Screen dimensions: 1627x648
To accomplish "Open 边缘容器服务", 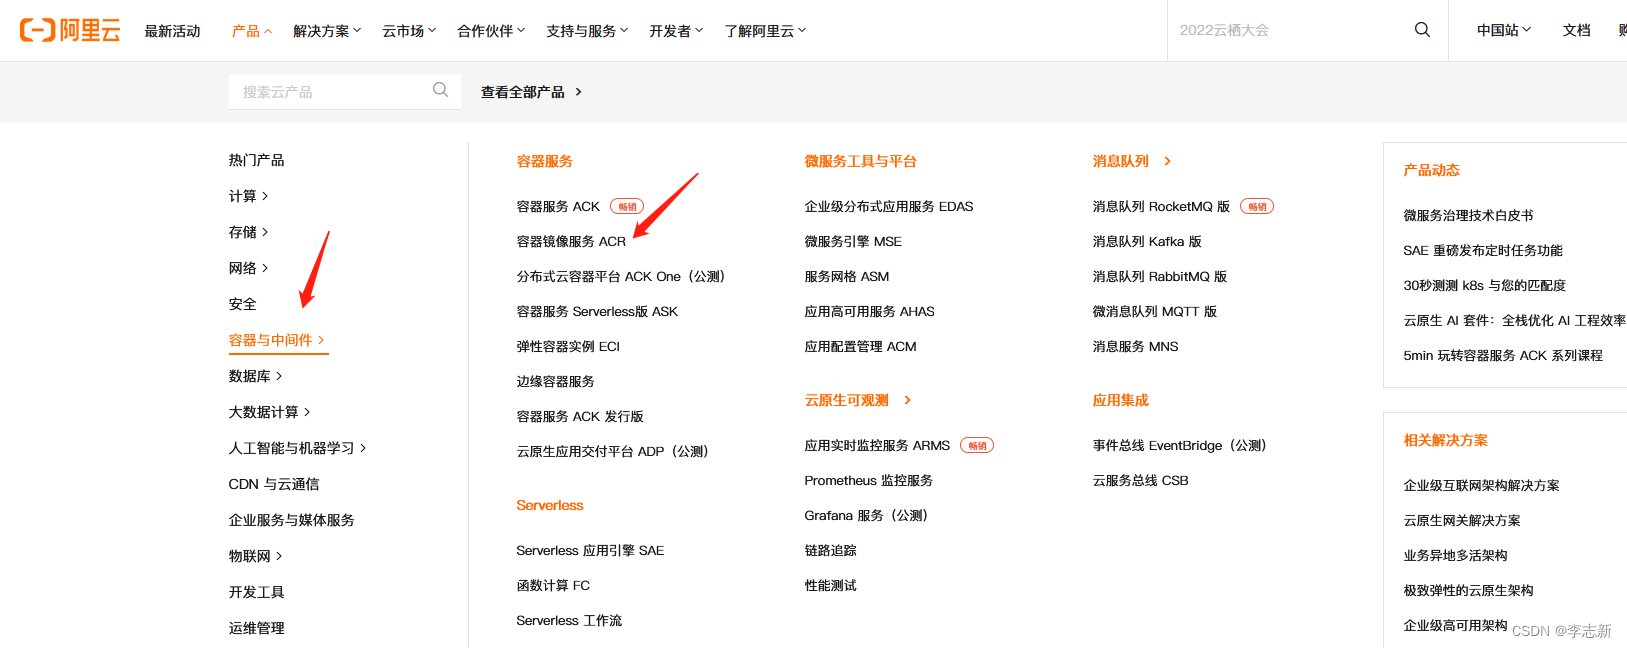I will (x=555, y=382).
